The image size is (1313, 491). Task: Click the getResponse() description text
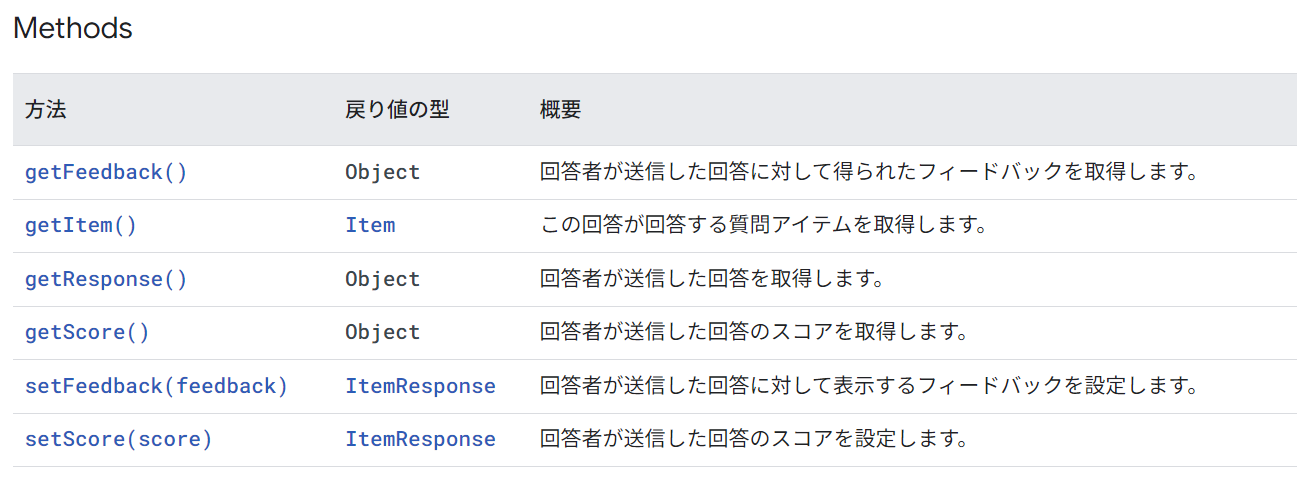[x=712, y=279]
